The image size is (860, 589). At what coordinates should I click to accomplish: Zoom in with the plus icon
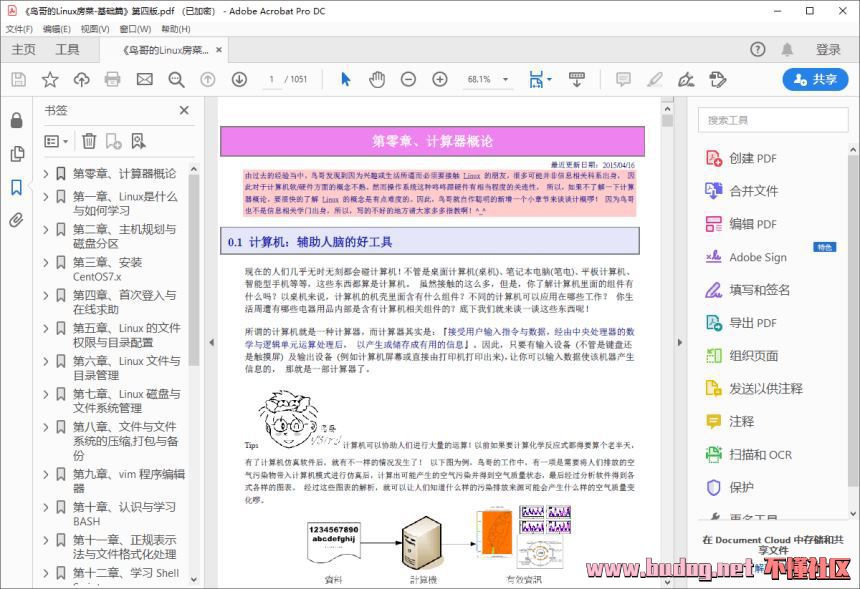[440, 80]
